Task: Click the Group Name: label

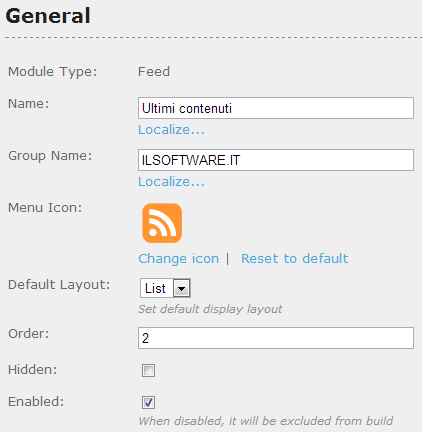Action: pos(50,156)
